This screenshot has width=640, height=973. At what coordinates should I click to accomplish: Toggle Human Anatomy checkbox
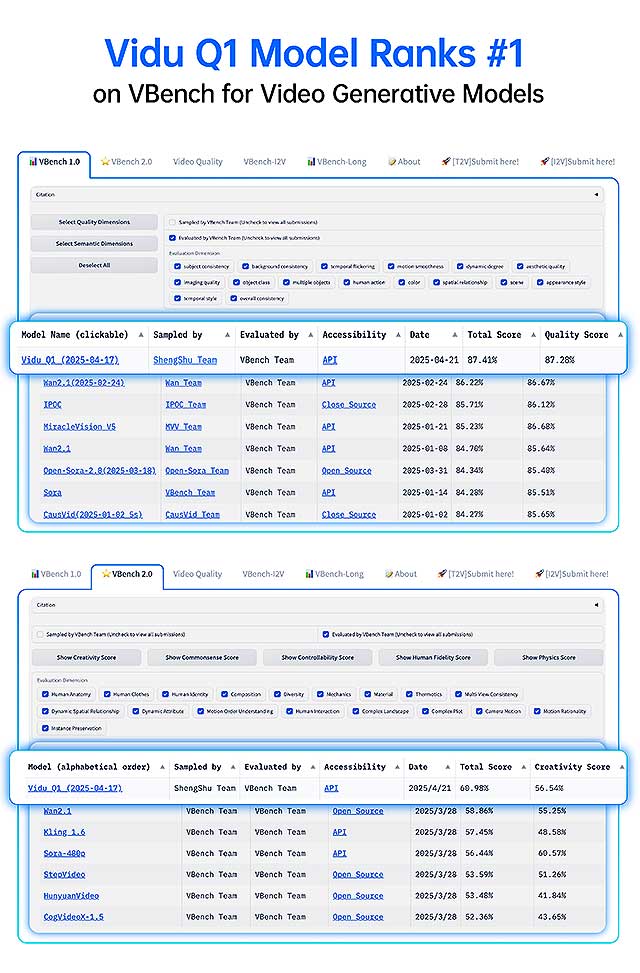tap(45, 694)
